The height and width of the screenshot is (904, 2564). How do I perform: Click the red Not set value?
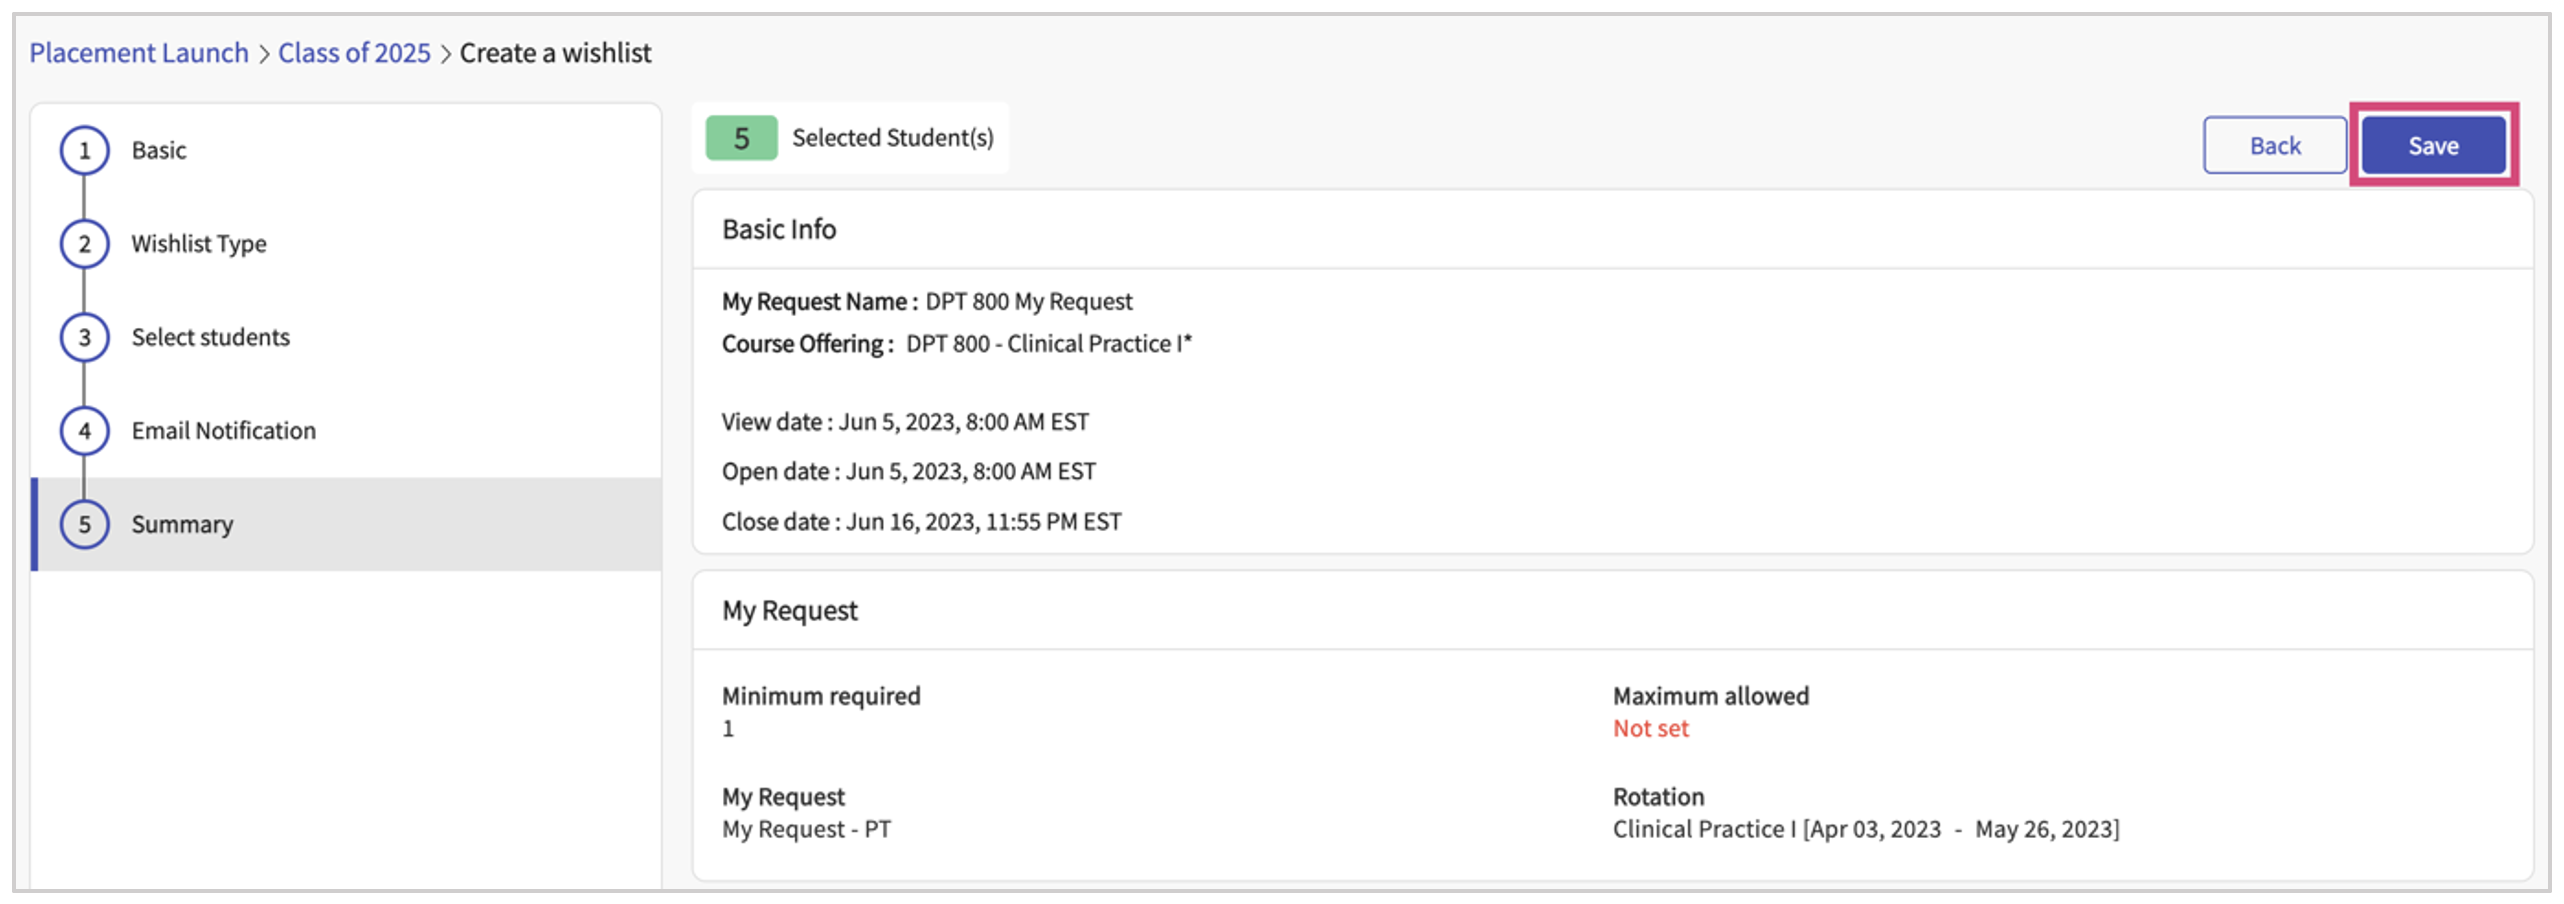pyautogui.click(x=1650, y=729)
